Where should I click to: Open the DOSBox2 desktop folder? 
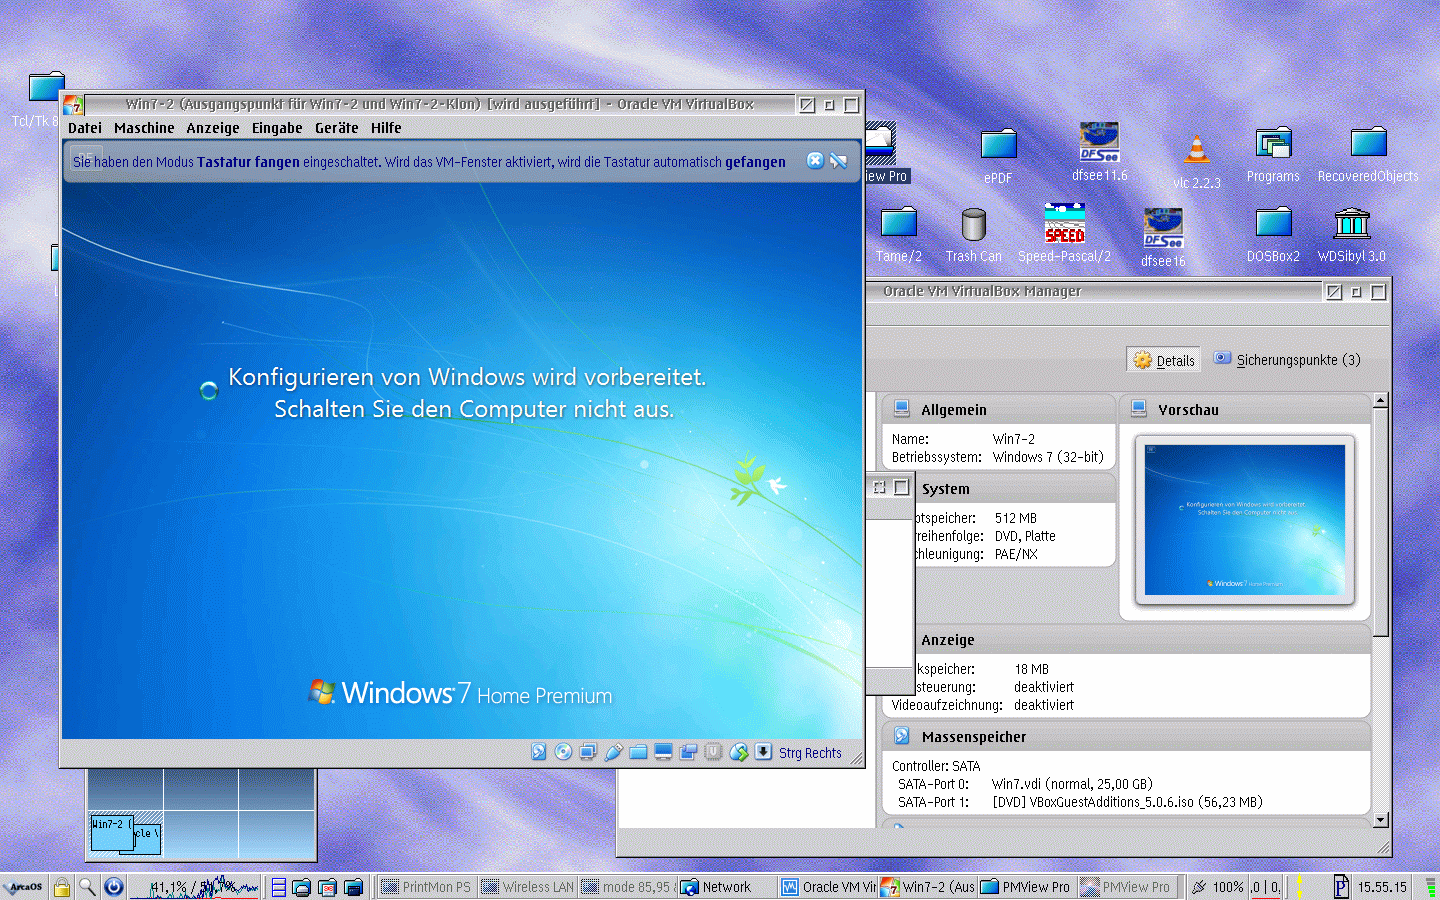(1273, 235)
